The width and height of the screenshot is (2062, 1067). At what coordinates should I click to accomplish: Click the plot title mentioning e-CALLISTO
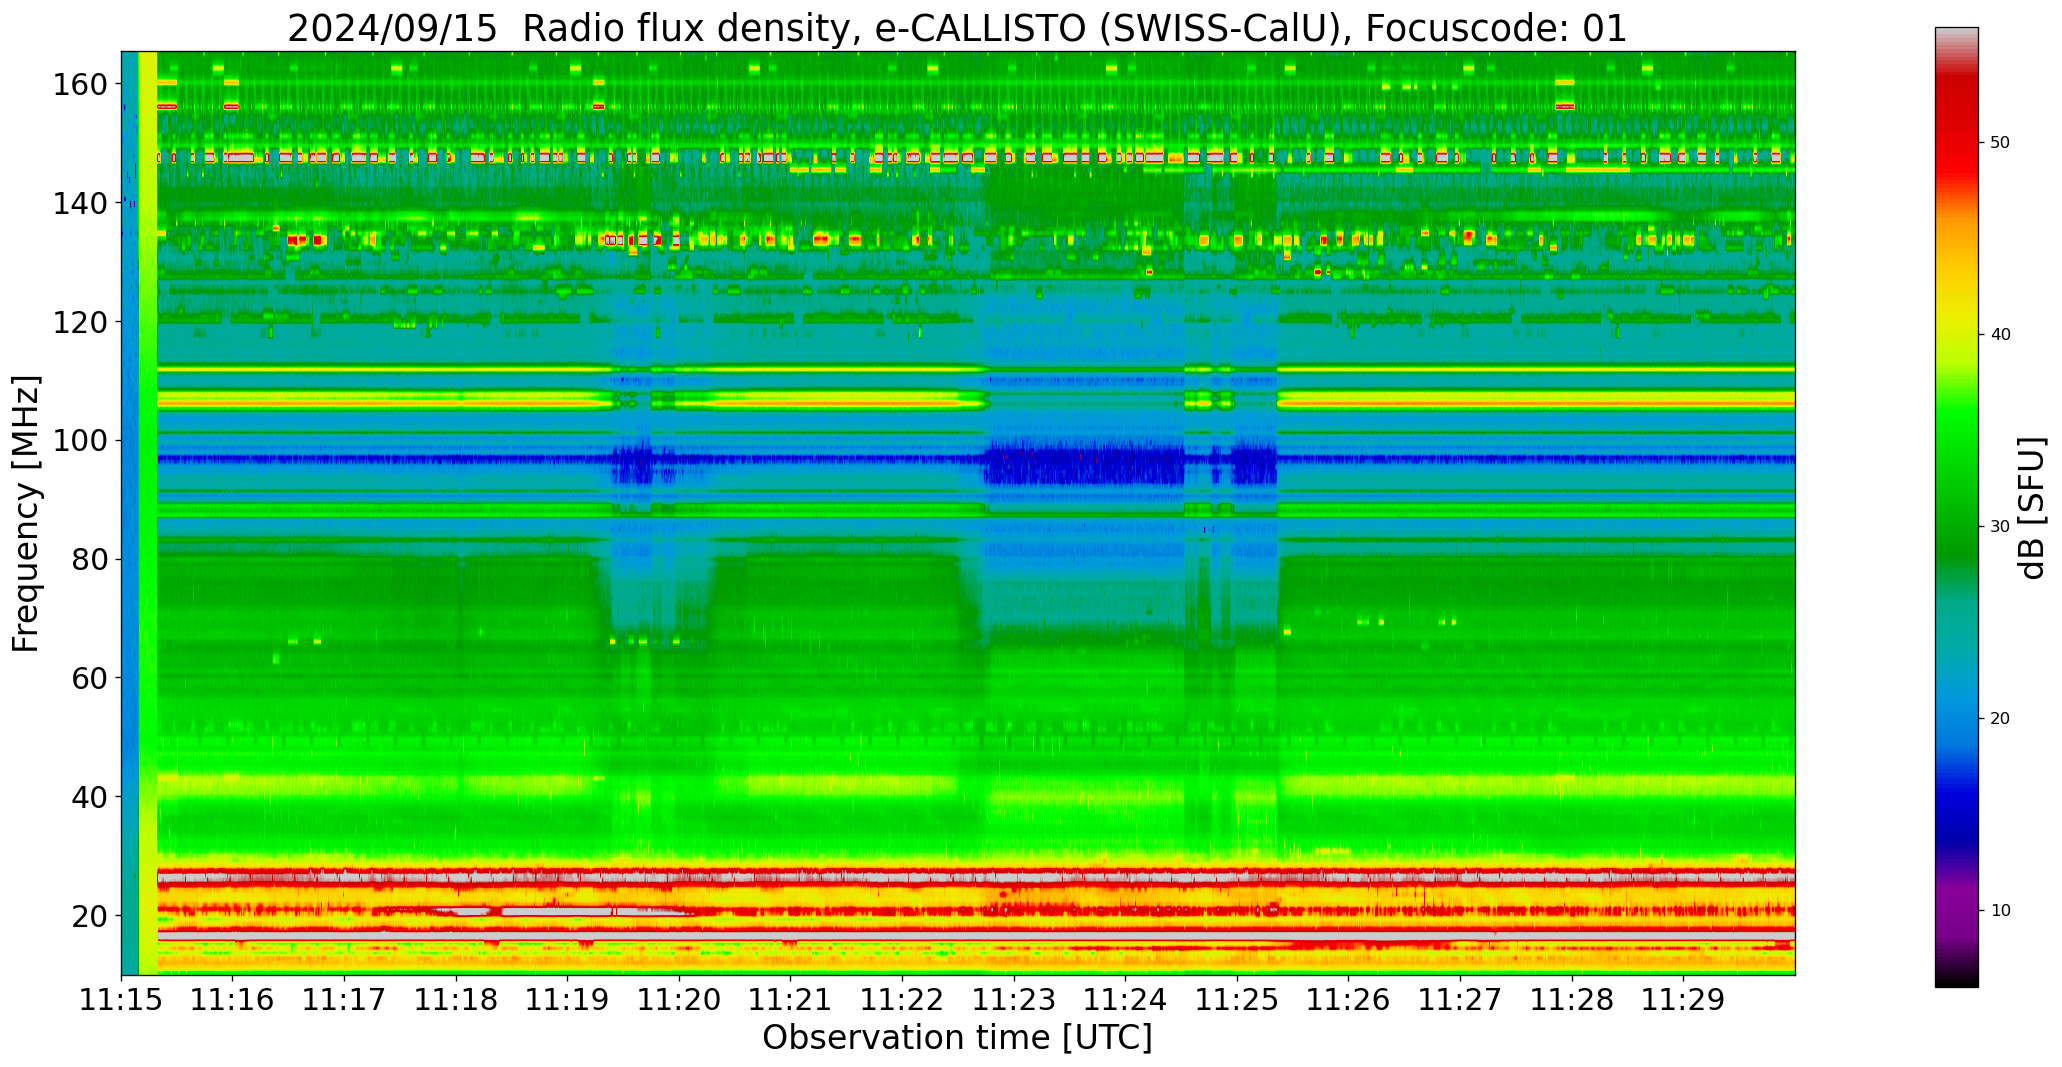(x=957, y=29)
